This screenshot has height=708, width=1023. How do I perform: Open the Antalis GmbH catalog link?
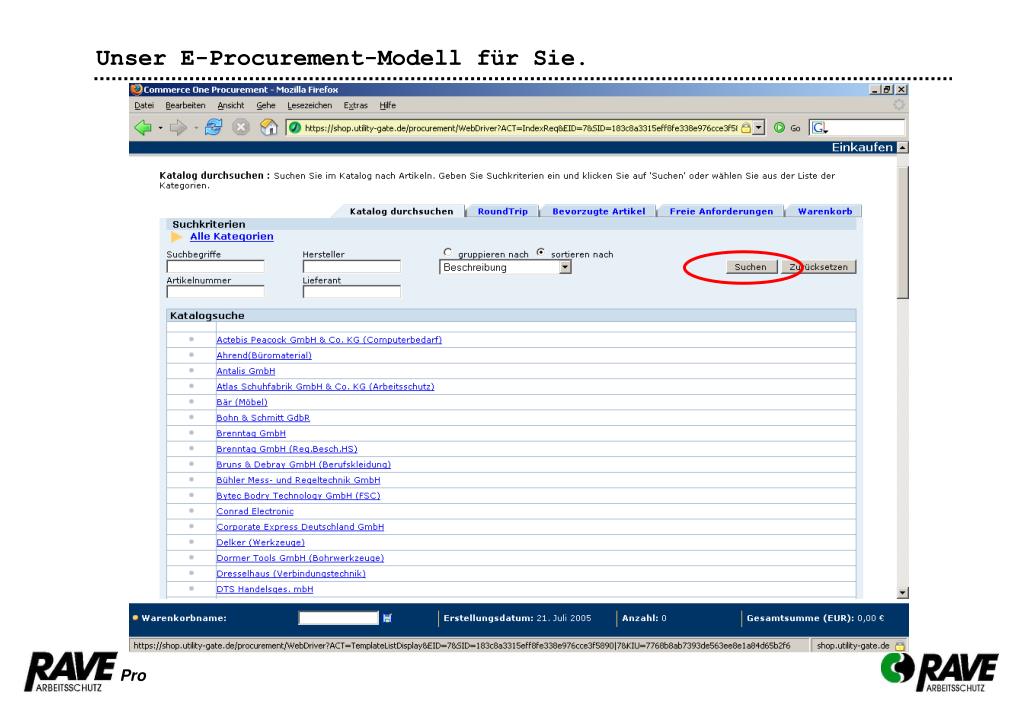(x=245, y=371)
